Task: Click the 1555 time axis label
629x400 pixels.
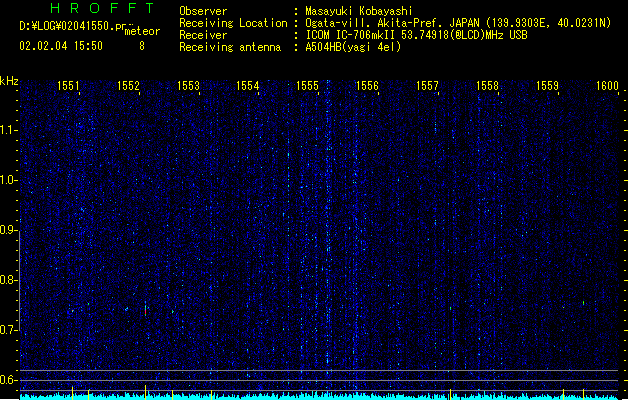Action: pyautogui.click(x=307, y=86)
